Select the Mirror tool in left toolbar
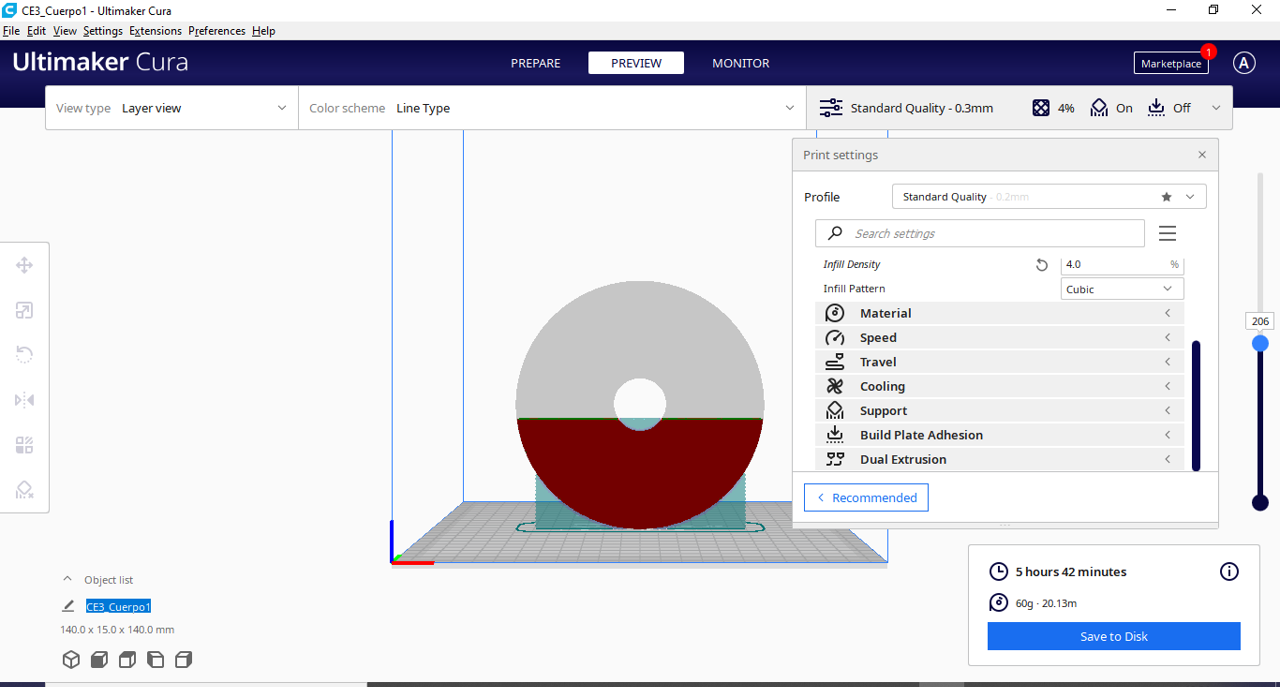This screenshot has height=687, width=1280. point(25,400)
